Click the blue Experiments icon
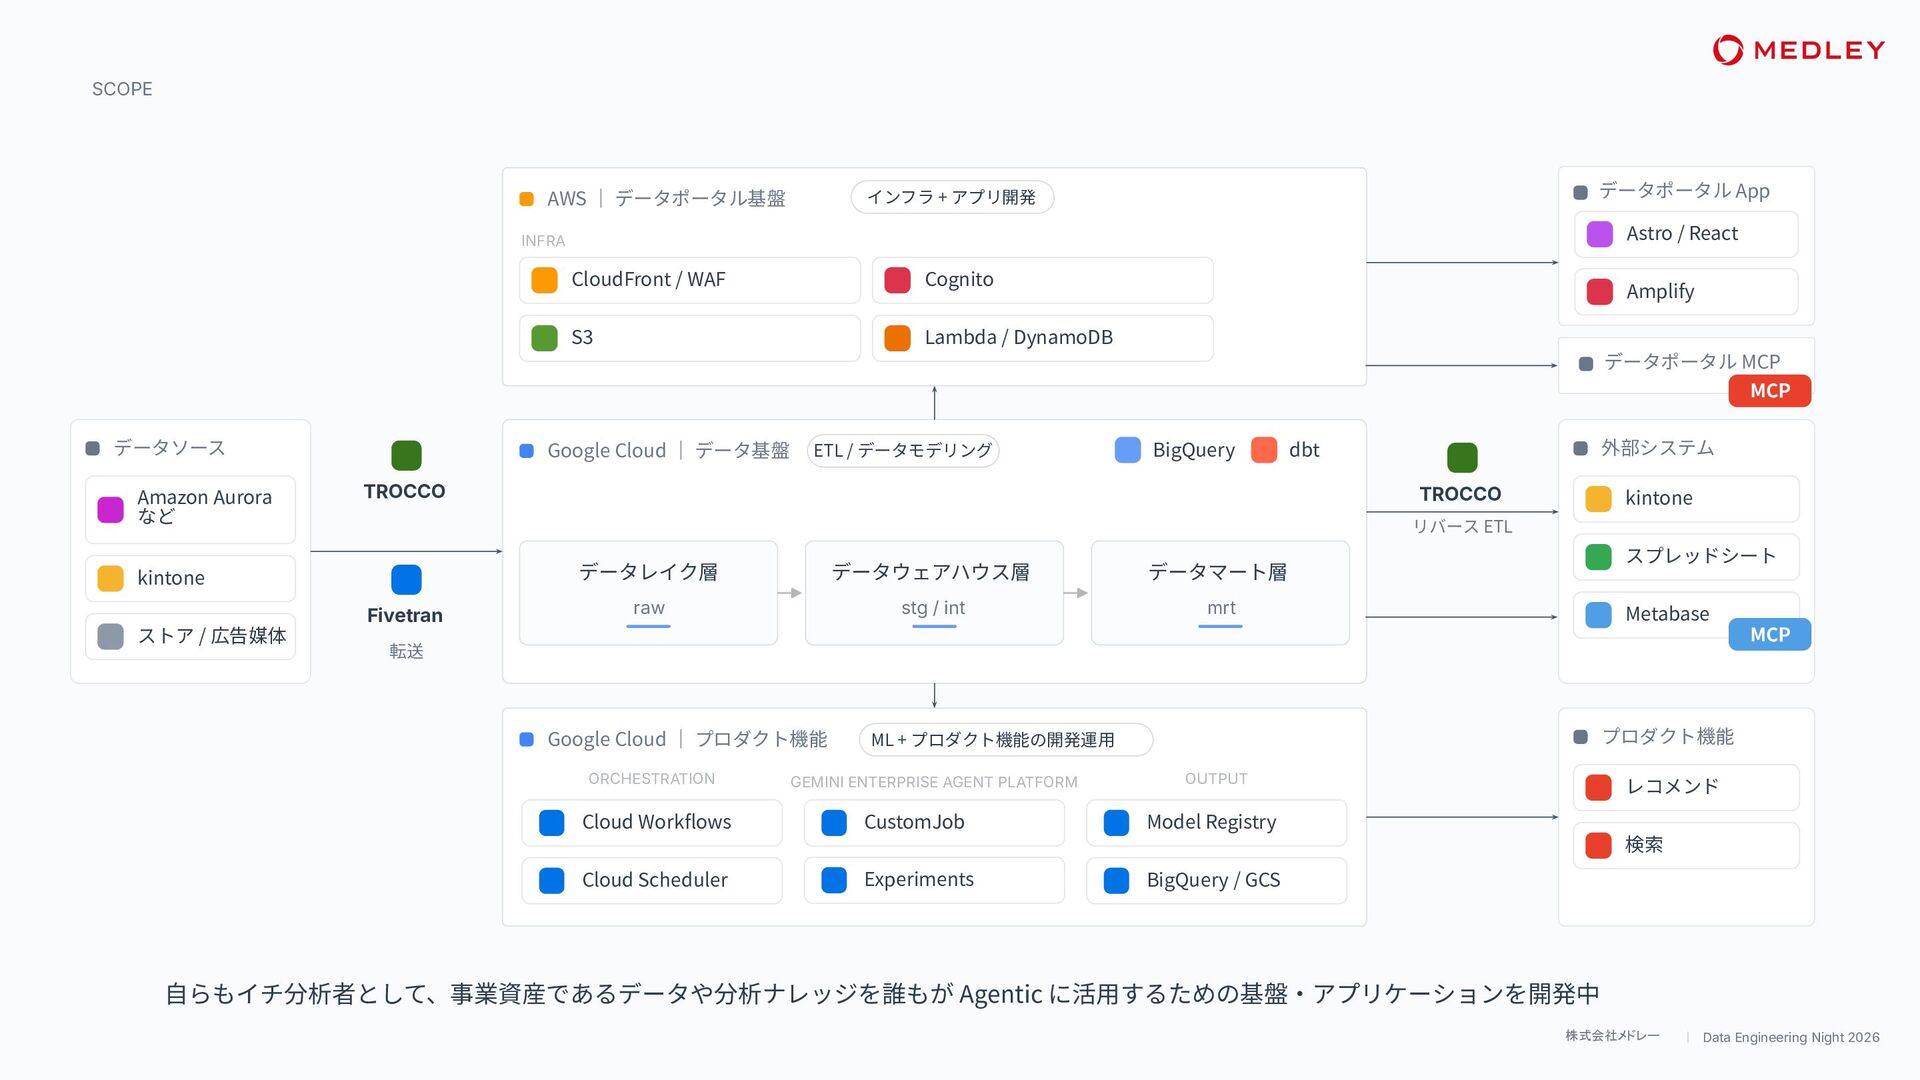 pyautogui.click(x=834, y=880)
